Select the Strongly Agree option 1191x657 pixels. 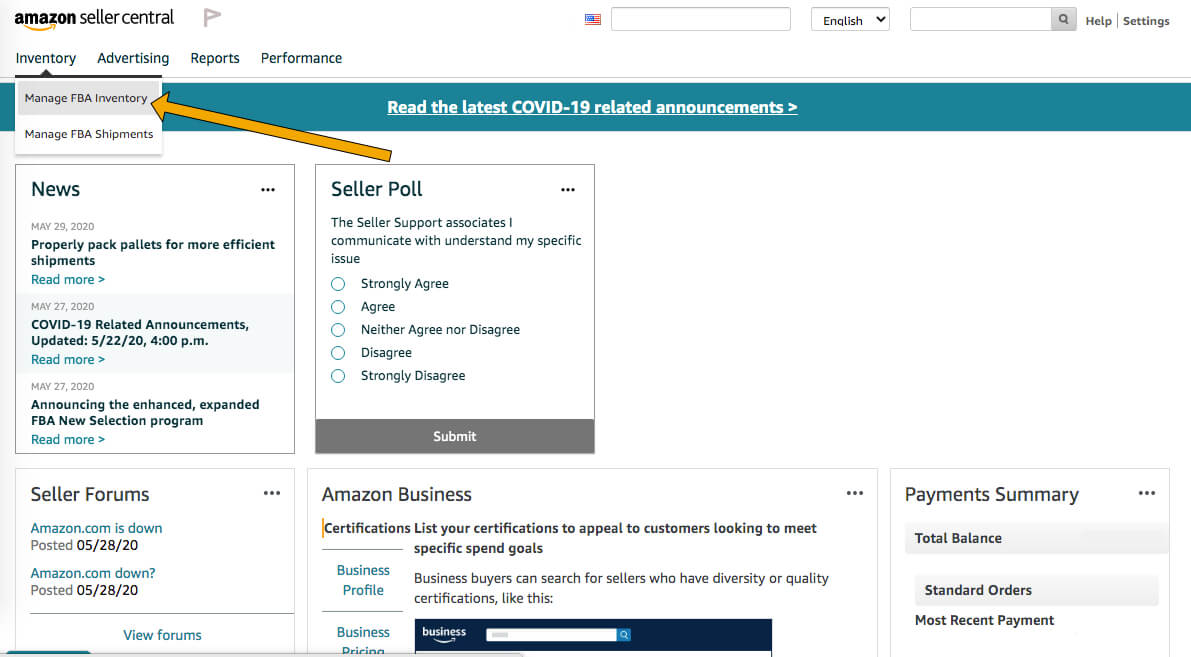(x=337, y=283)
